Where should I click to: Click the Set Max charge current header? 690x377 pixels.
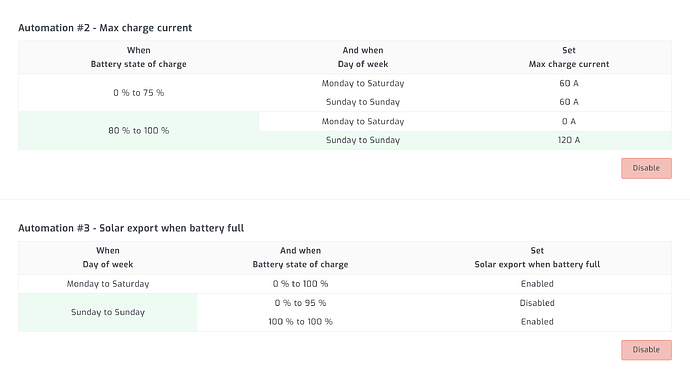pos(569,57)
